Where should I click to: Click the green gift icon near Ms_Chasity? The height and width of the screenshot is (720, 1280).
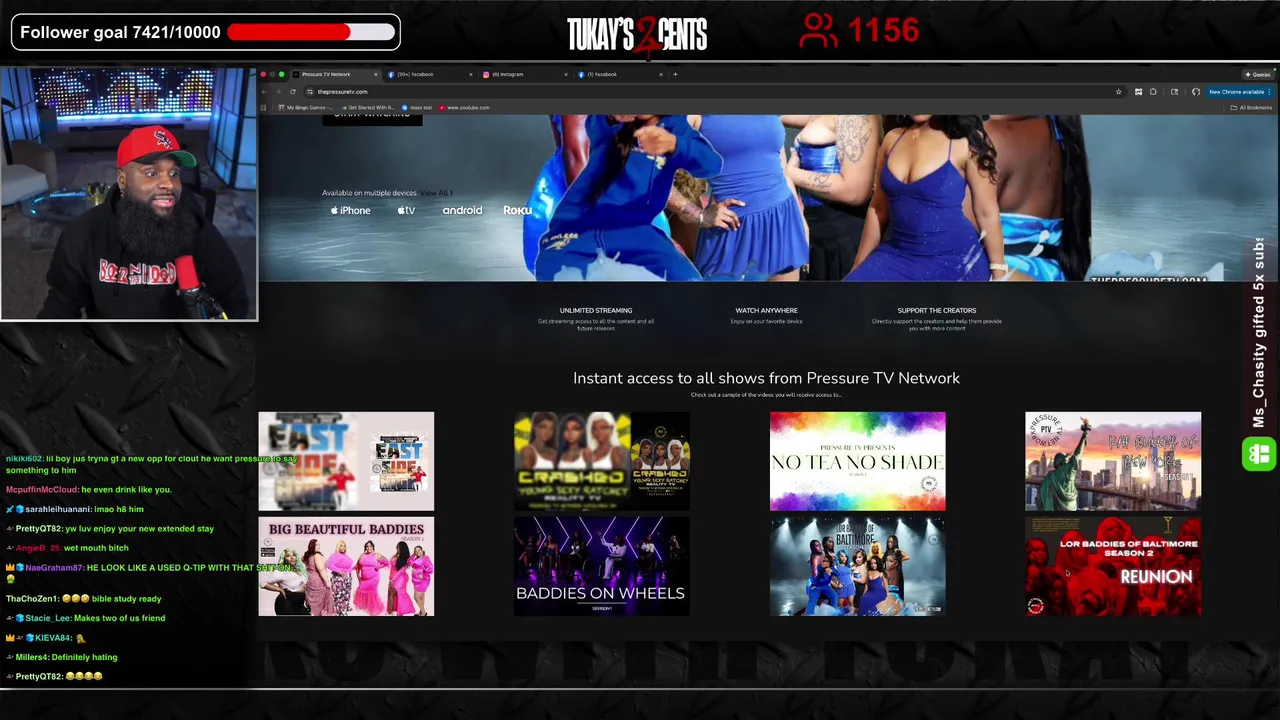[1258, 455]
